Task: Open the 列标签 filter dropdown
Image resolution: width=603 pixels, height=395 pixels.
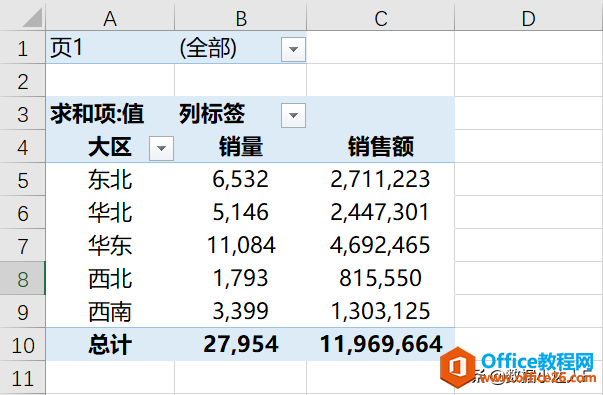Action: [x=293, y=115]
